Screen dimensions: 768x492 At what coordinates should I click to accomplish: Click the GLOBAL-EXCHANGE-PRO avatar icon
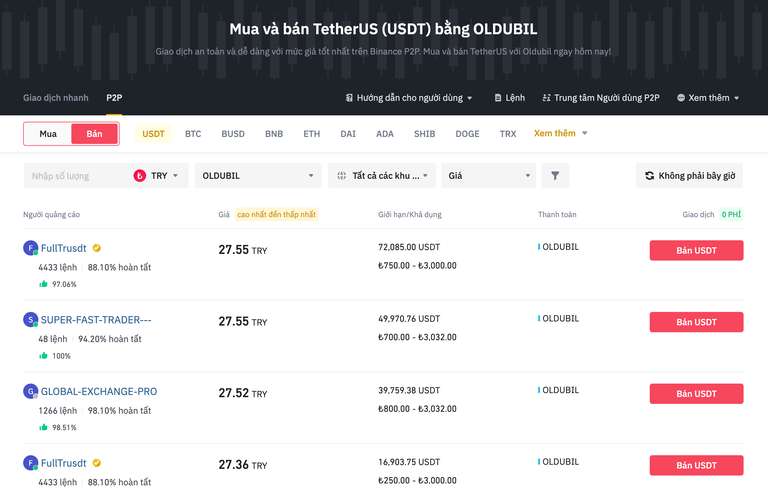[30, 392]
